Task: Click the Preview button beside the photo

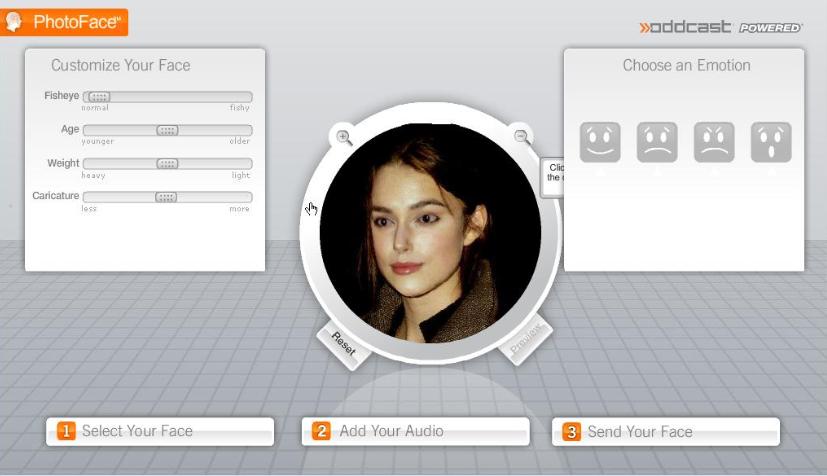Action: coord(525,339)
